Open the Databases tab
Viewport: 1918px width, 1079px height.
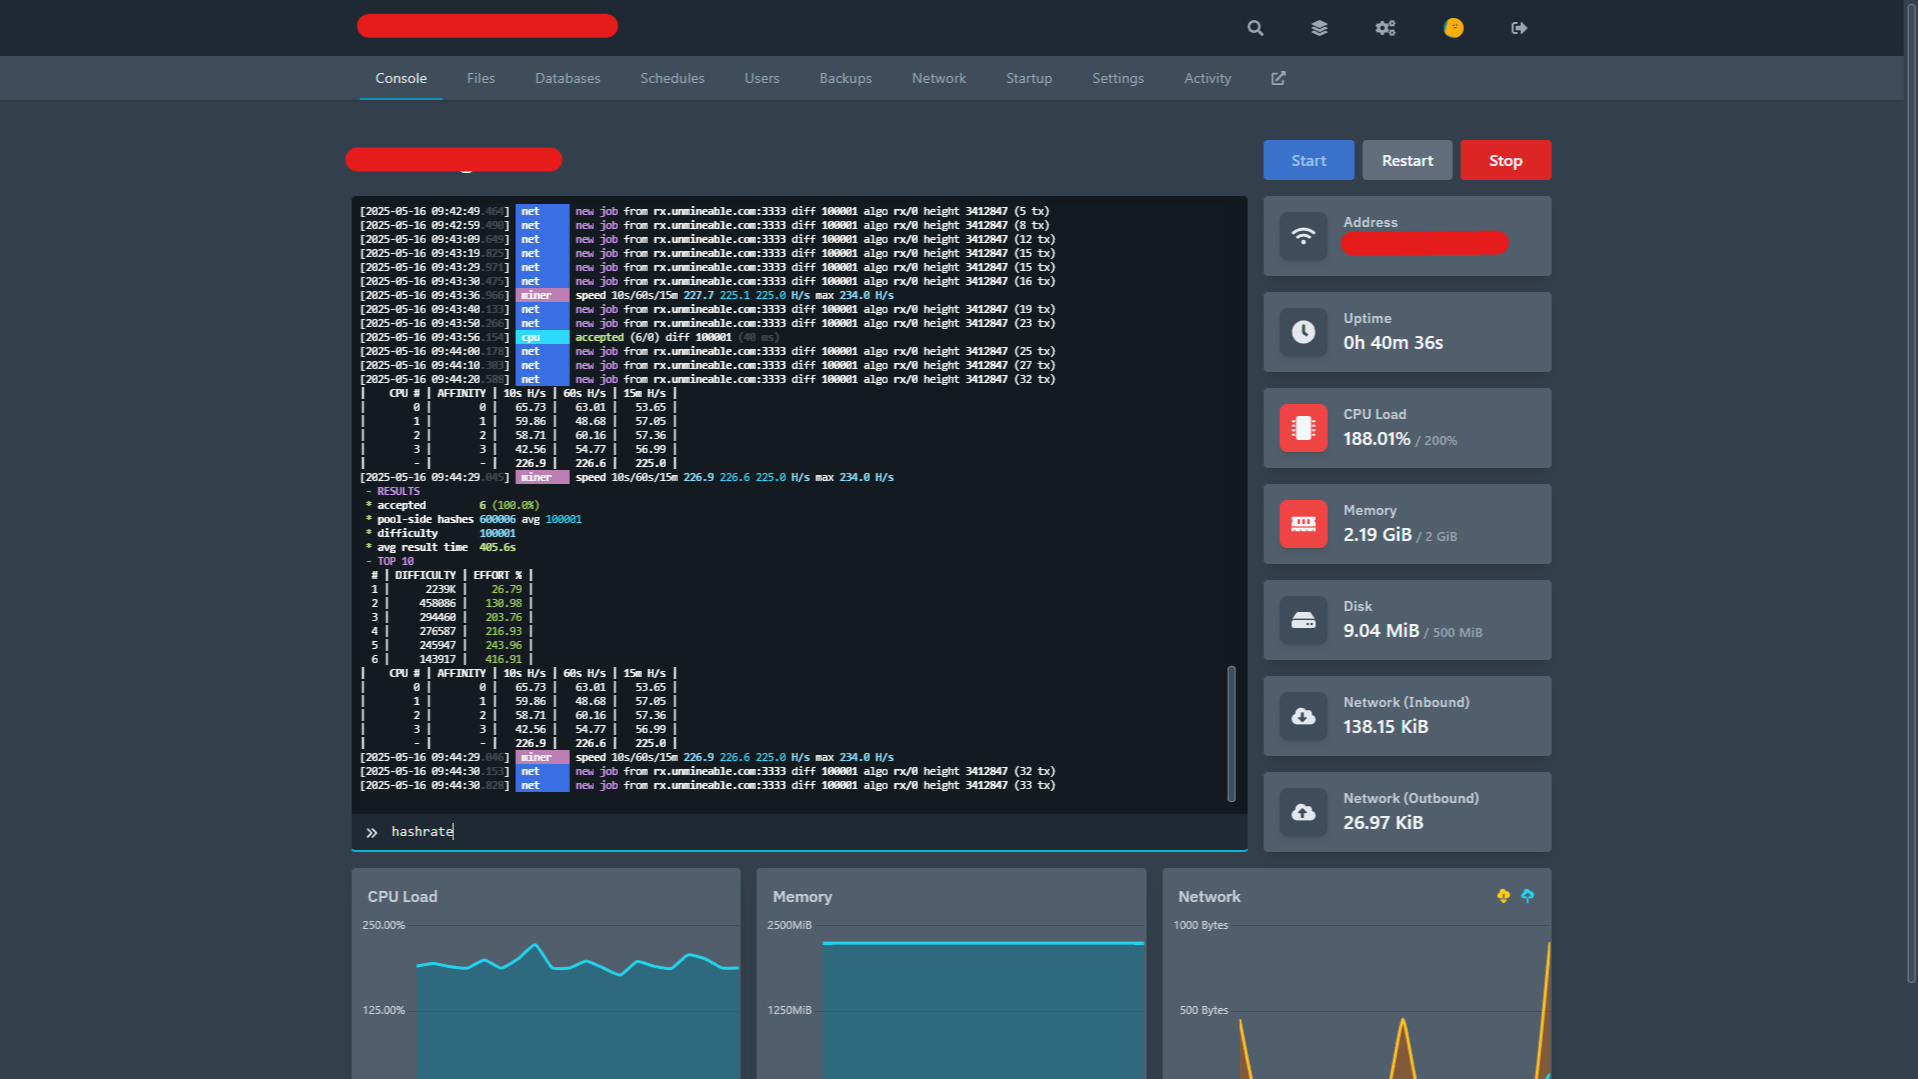point(567,78)
